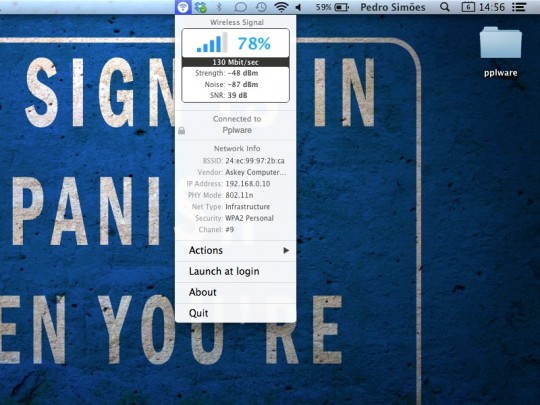
Task: Open the Wi-Fi status menu icon
Action: pyautogui.click(x=281, y=7)
